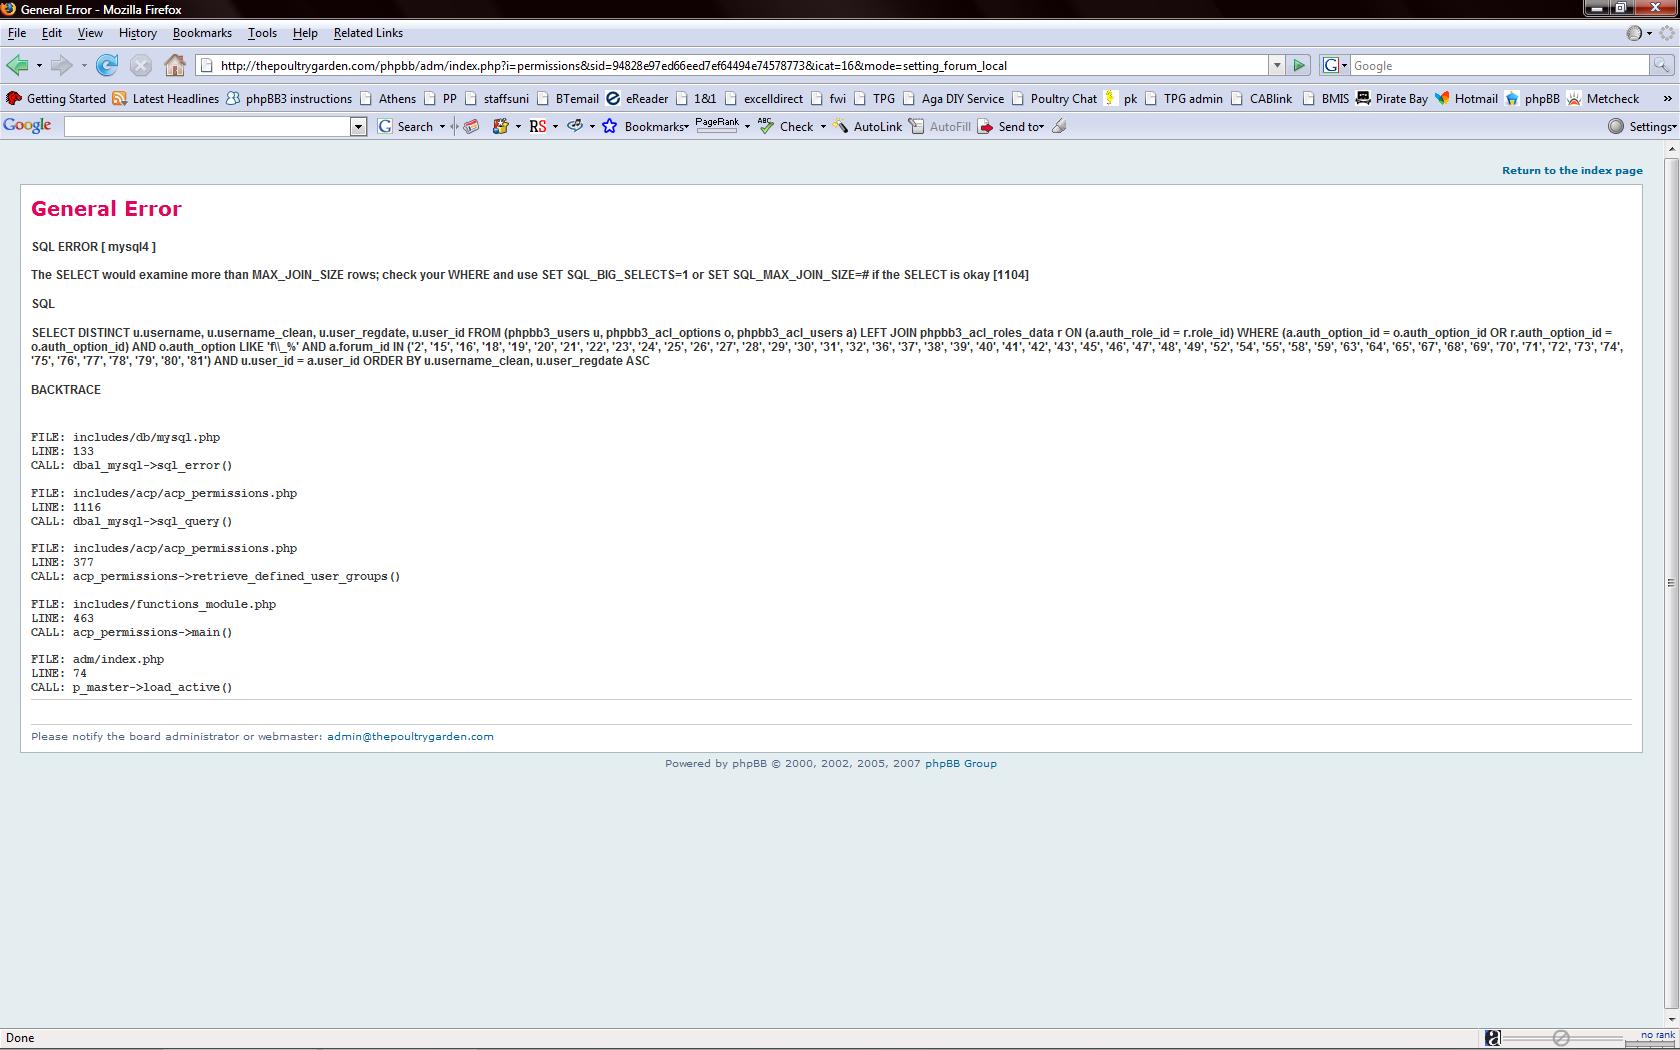Open the Tools menu
The image size is (1680, 1050).
pyautogui.click(x=262, y=33)
